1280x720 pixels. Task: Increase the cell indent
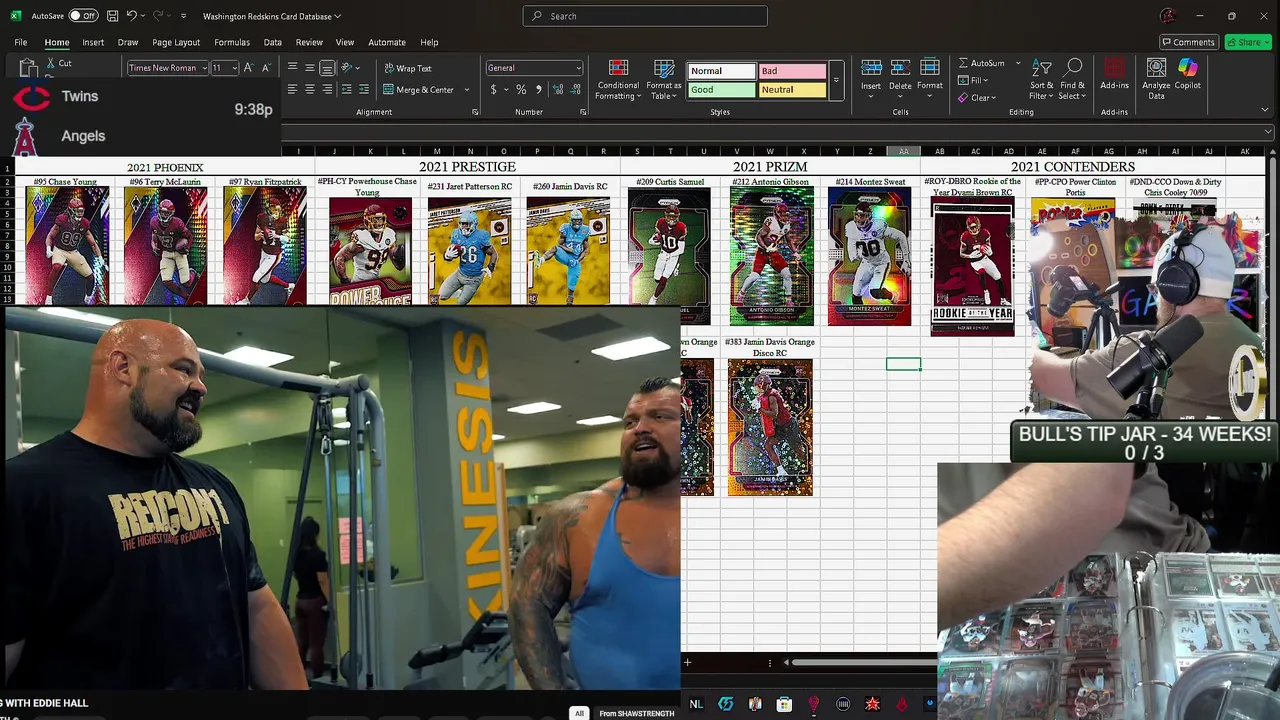pyautogui.click(x=363, y=89)
